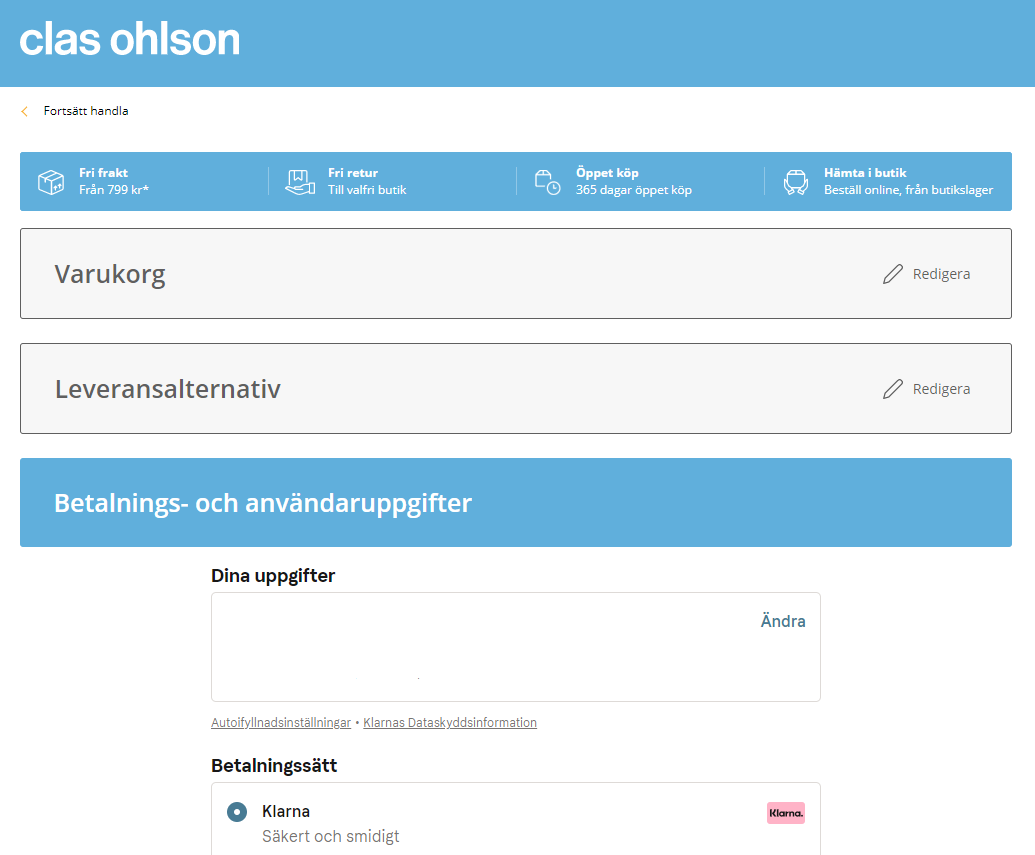The width and height of the screenshot is (1035, 855).
Task: Click Redigera text in Varukorg row
Action: pyautogui.click(x=941, y=274)
